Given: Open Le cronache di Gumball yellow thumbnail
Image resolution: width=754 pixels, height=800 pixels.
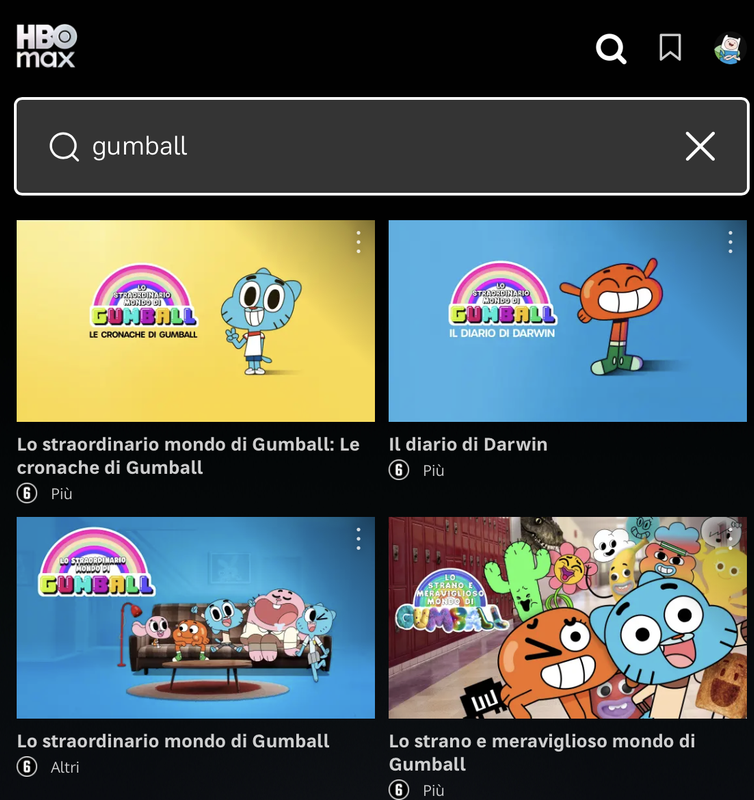Looking at the screenshot, I should tap(196, 321).
